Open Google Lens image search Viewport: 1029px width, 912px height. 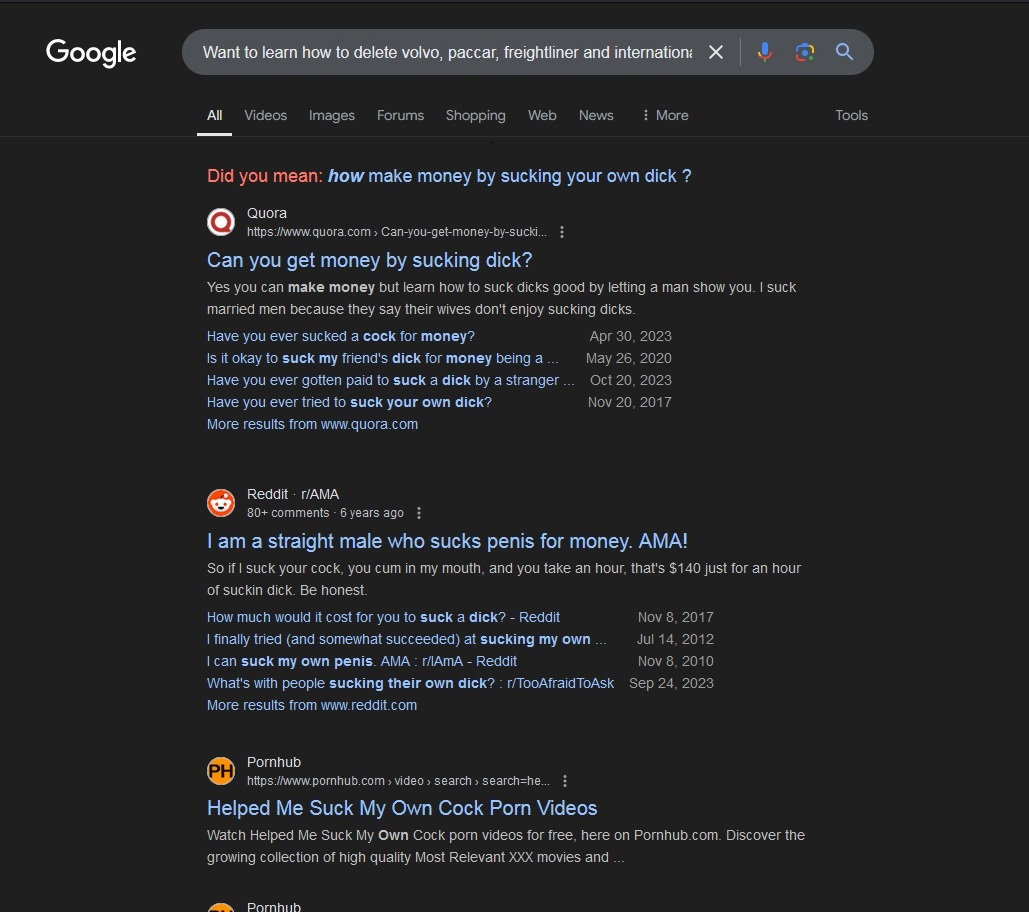pyautogui.click(x=805, y=52)
